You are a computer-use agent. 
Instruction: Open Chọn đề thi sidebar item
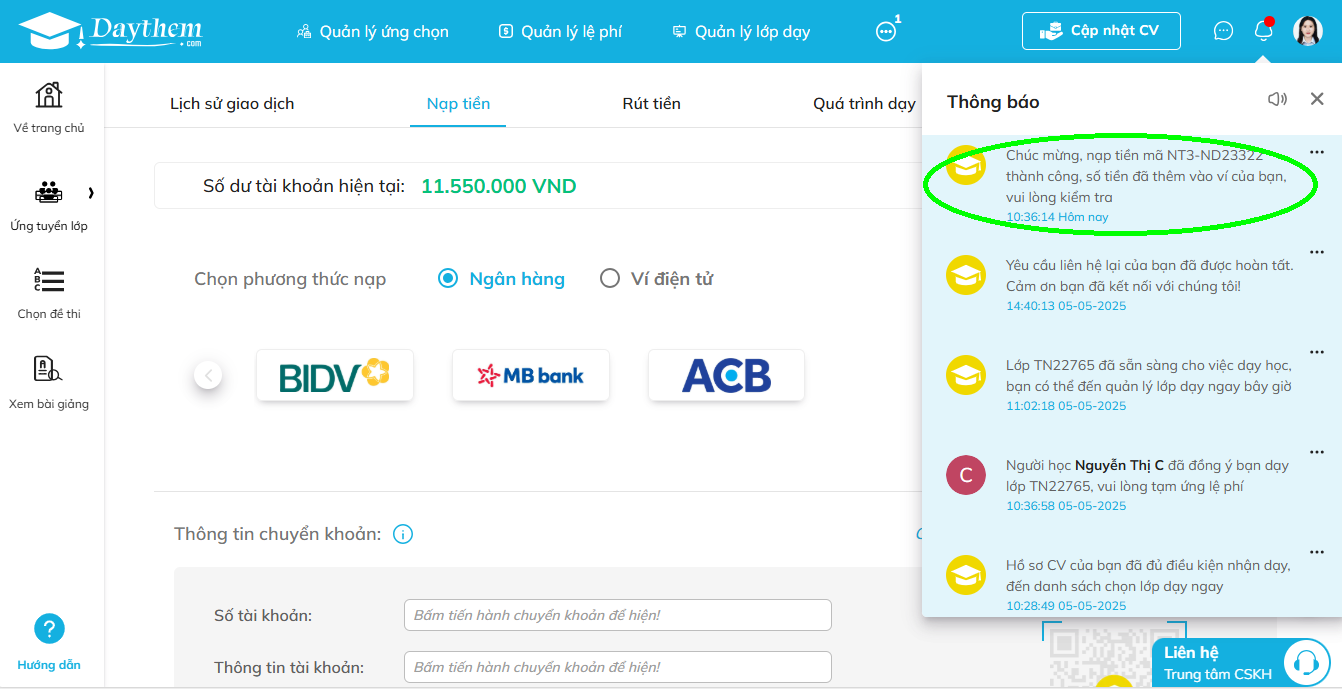[x=49, y=294]
